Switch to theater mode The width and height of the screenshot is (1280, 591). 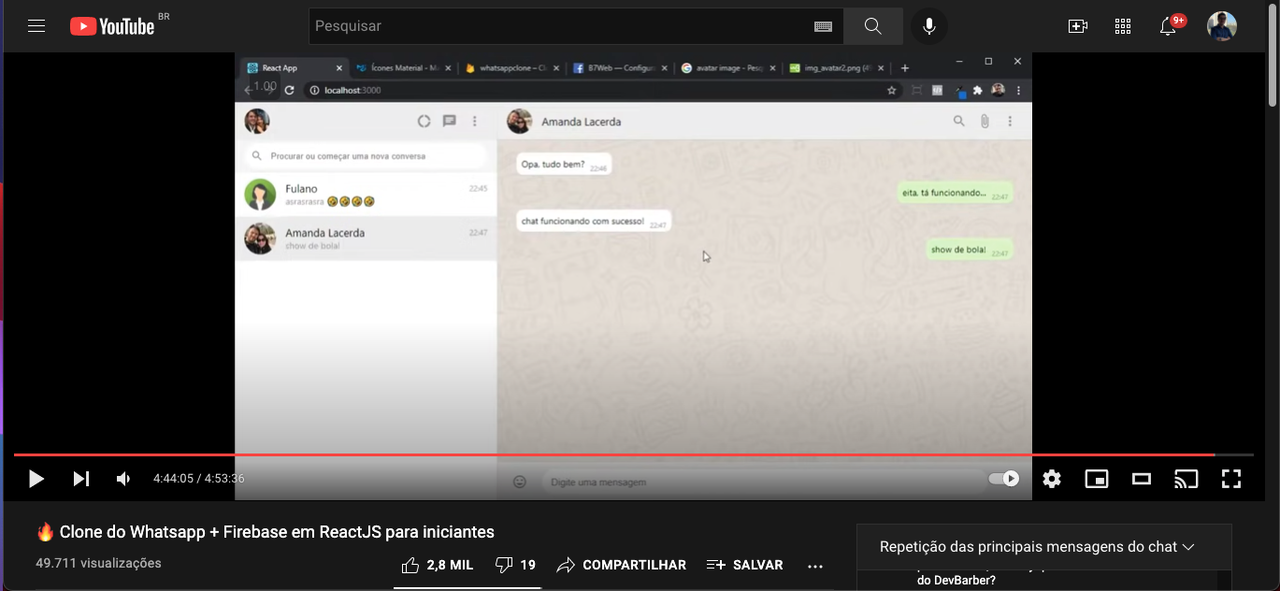1142,479
